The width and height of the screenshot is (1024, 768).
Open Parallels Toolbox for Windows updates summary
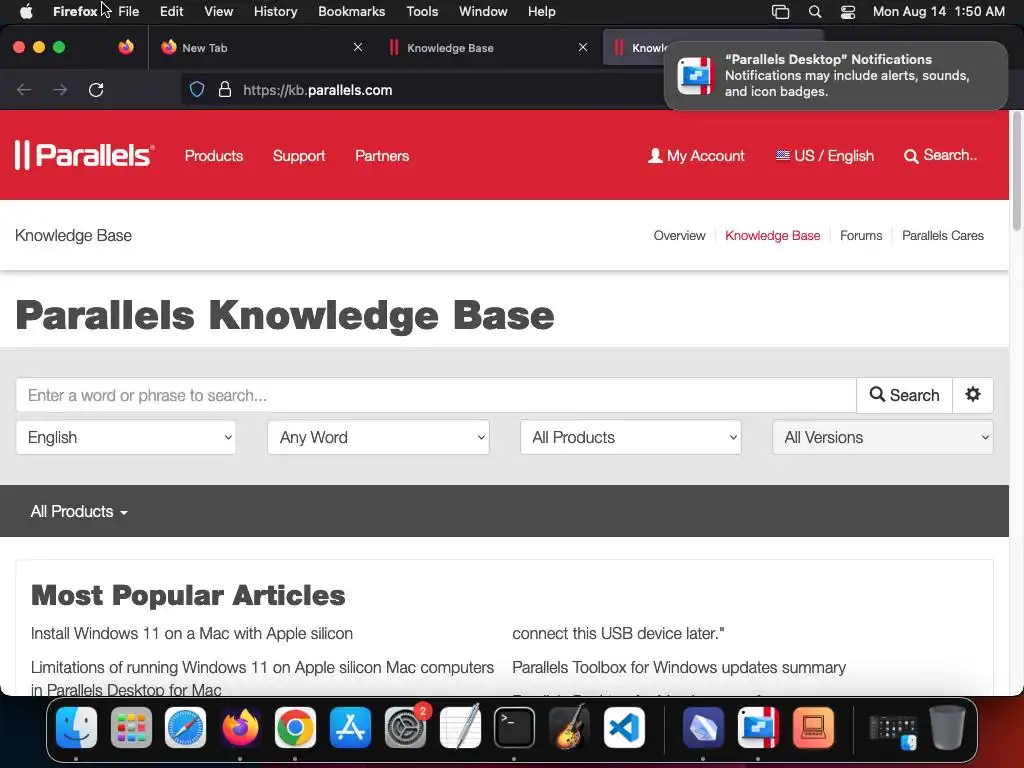pos(679,667)
